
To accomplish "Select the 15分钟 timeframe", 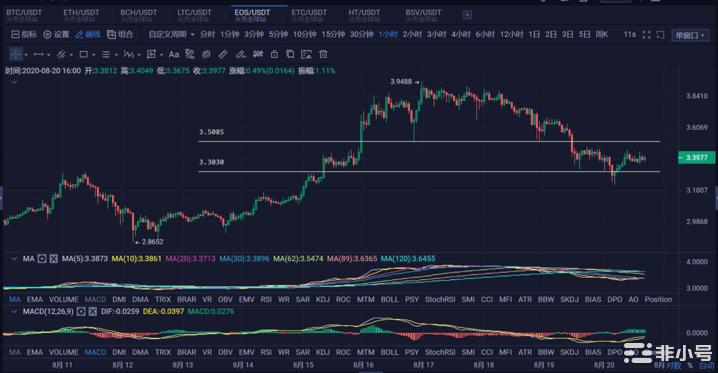I will point(333,34).
